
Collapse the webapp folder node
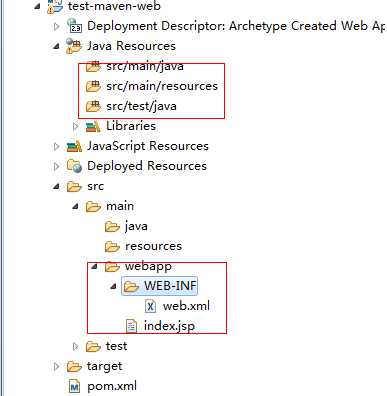point(94,266)
